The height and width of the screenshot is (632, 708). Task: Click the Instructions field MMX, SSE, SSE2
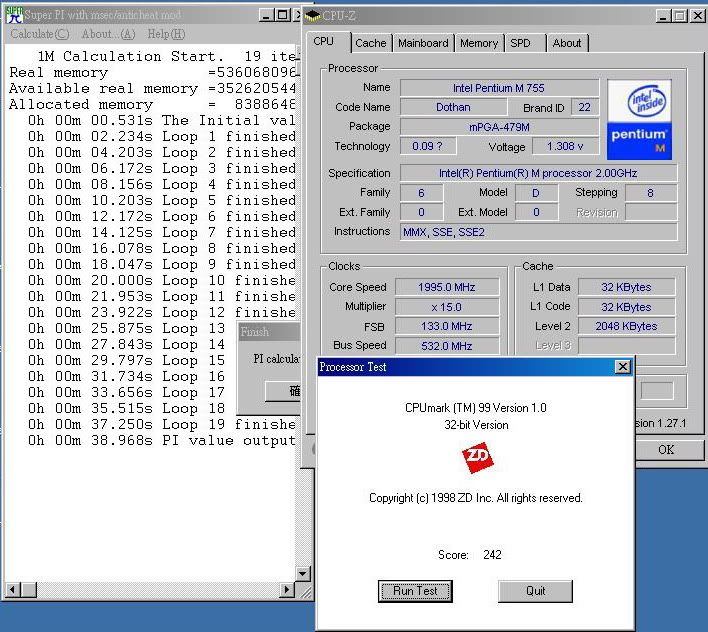tap(538, 232)
